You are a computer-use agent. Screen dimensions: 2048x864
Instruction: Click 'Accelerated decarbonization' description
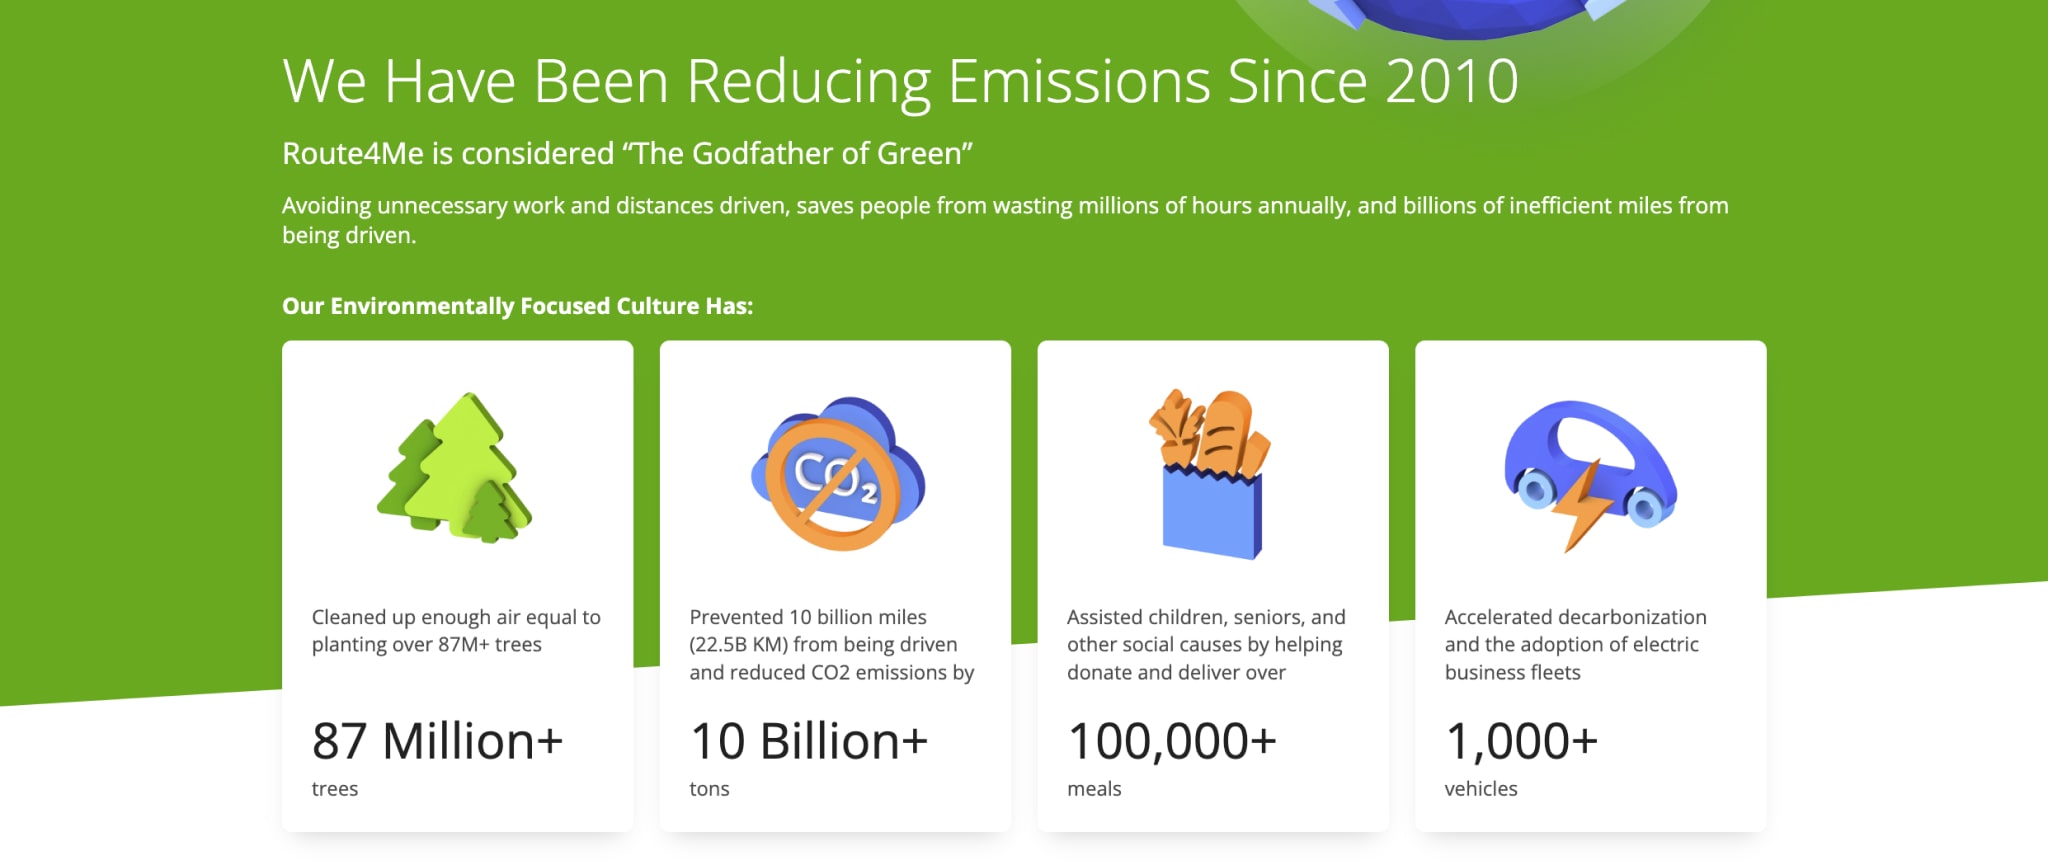[x=1575, y=645]
